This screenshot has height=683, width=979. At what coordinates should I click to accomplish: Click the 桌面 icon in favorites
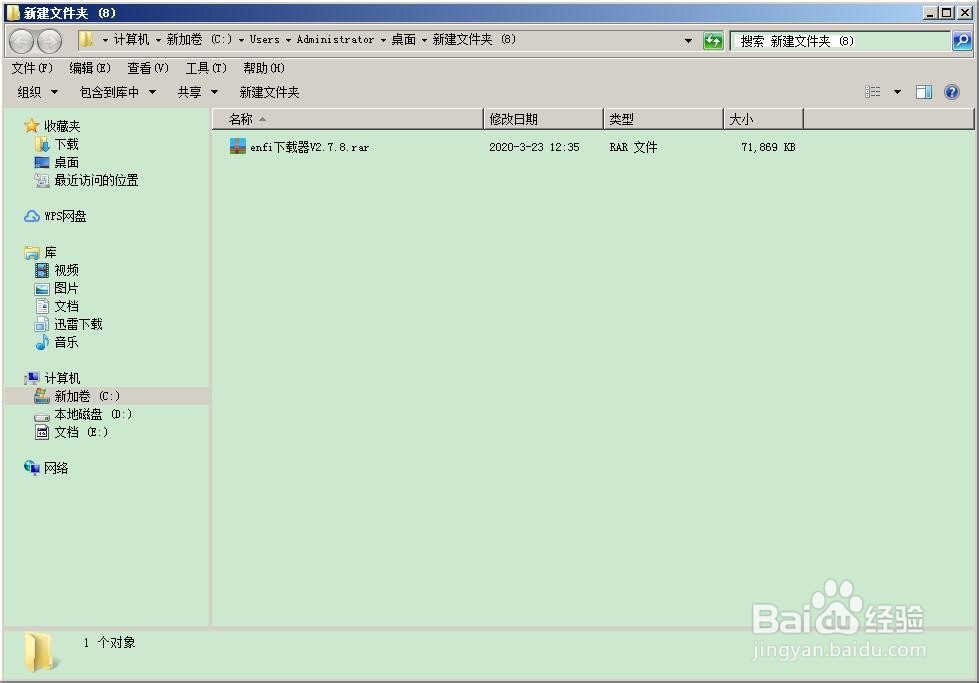click(x=42, y=163)
